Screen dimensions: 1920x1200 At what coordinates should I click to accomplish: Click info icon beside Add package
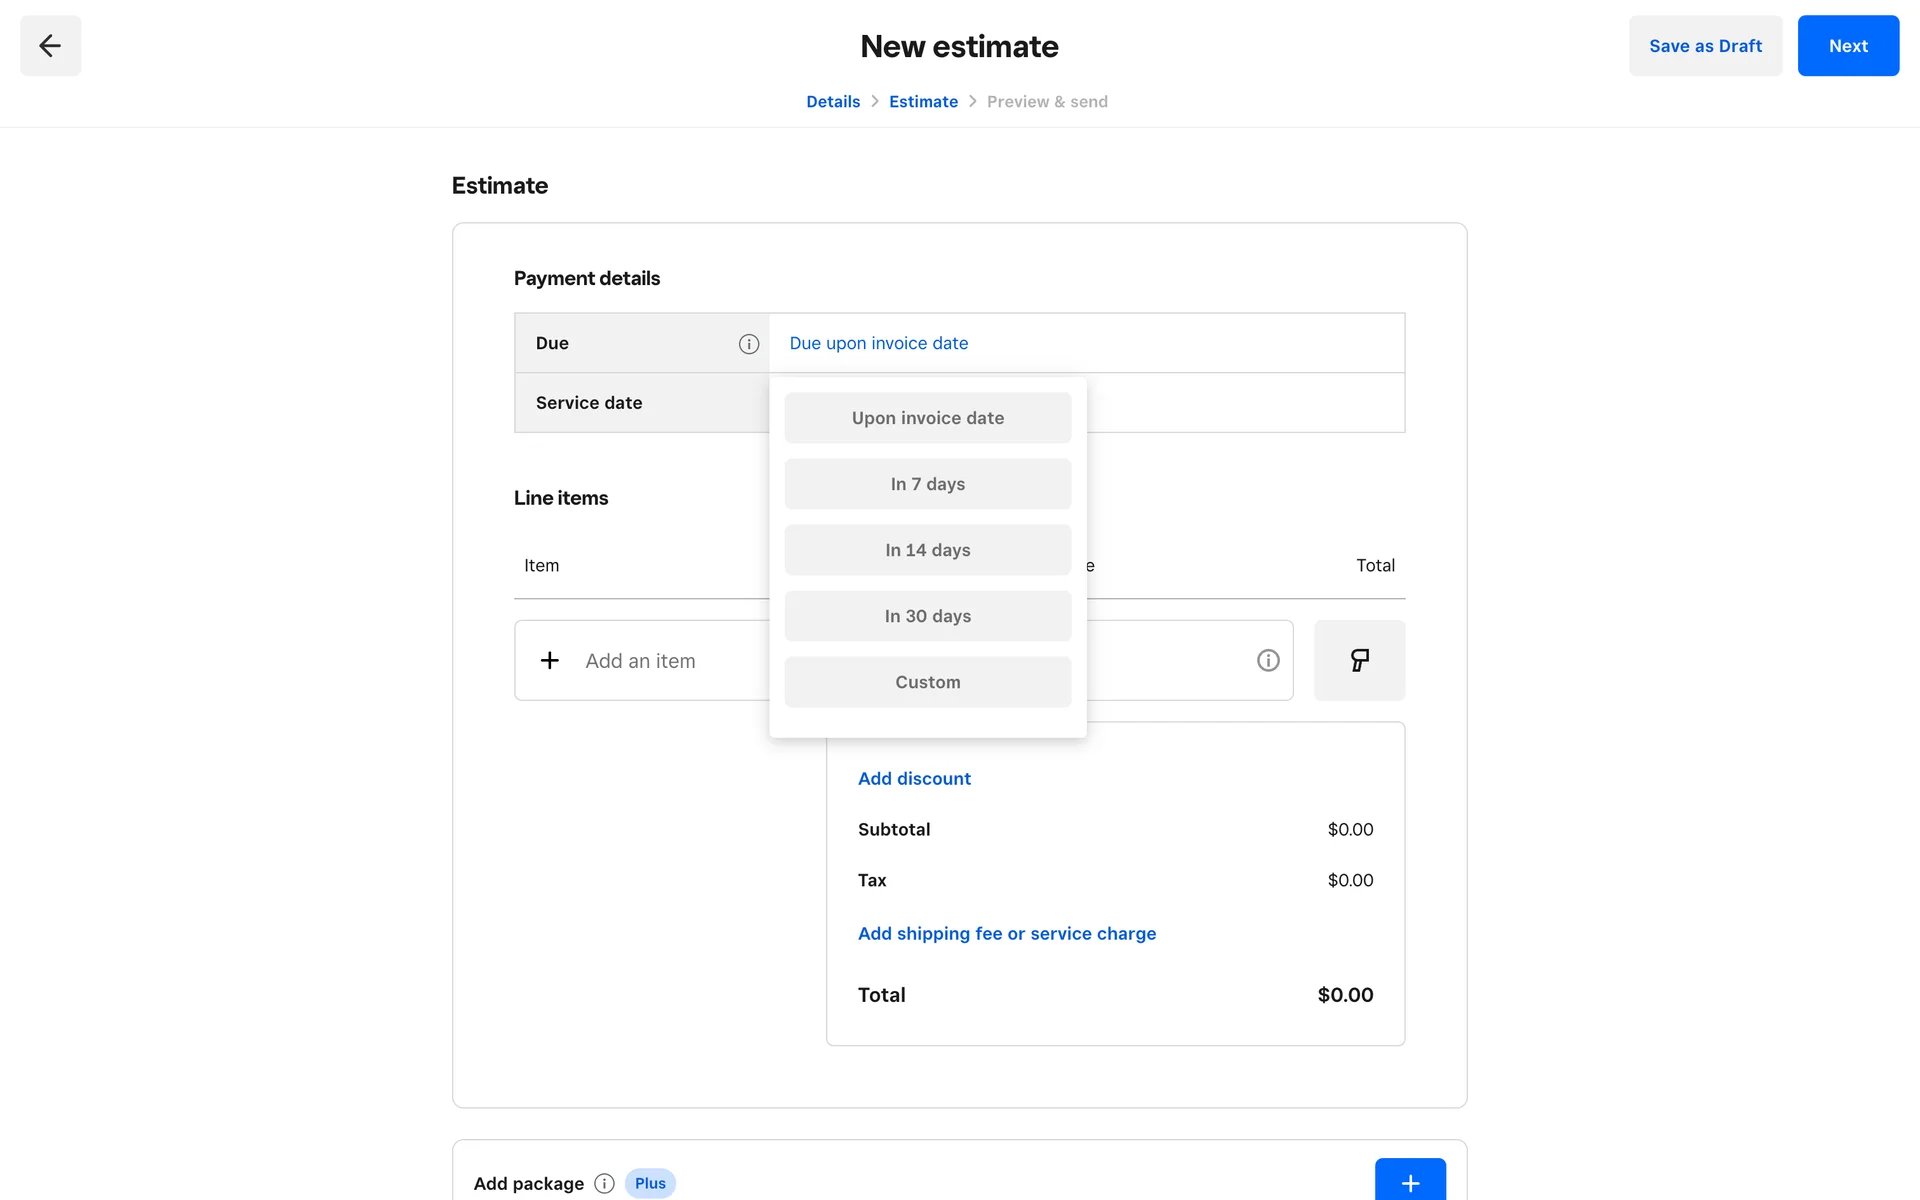click(x=604, y=1183)
